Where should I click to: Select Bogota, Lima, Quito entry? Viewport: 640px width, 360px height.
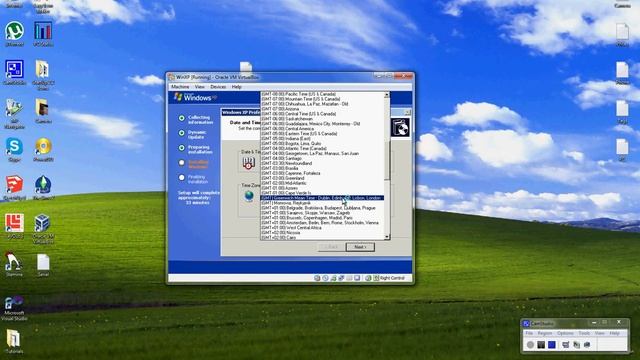(322, 143)
